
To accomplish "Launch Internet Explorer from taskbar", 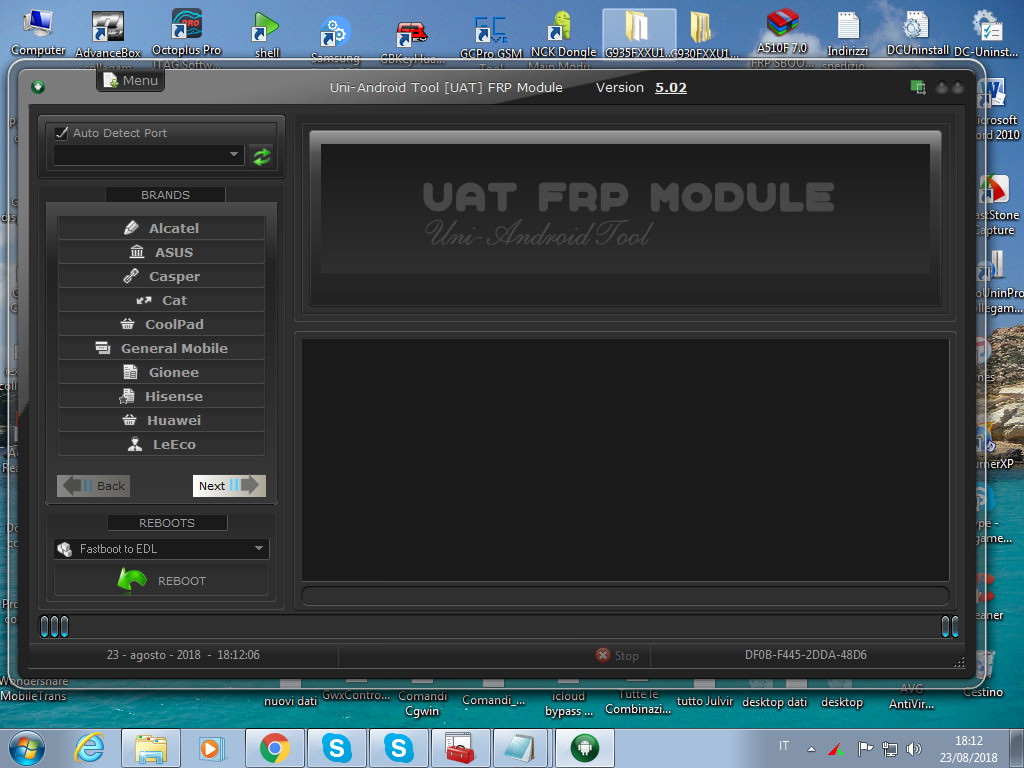I will point(89,748).
